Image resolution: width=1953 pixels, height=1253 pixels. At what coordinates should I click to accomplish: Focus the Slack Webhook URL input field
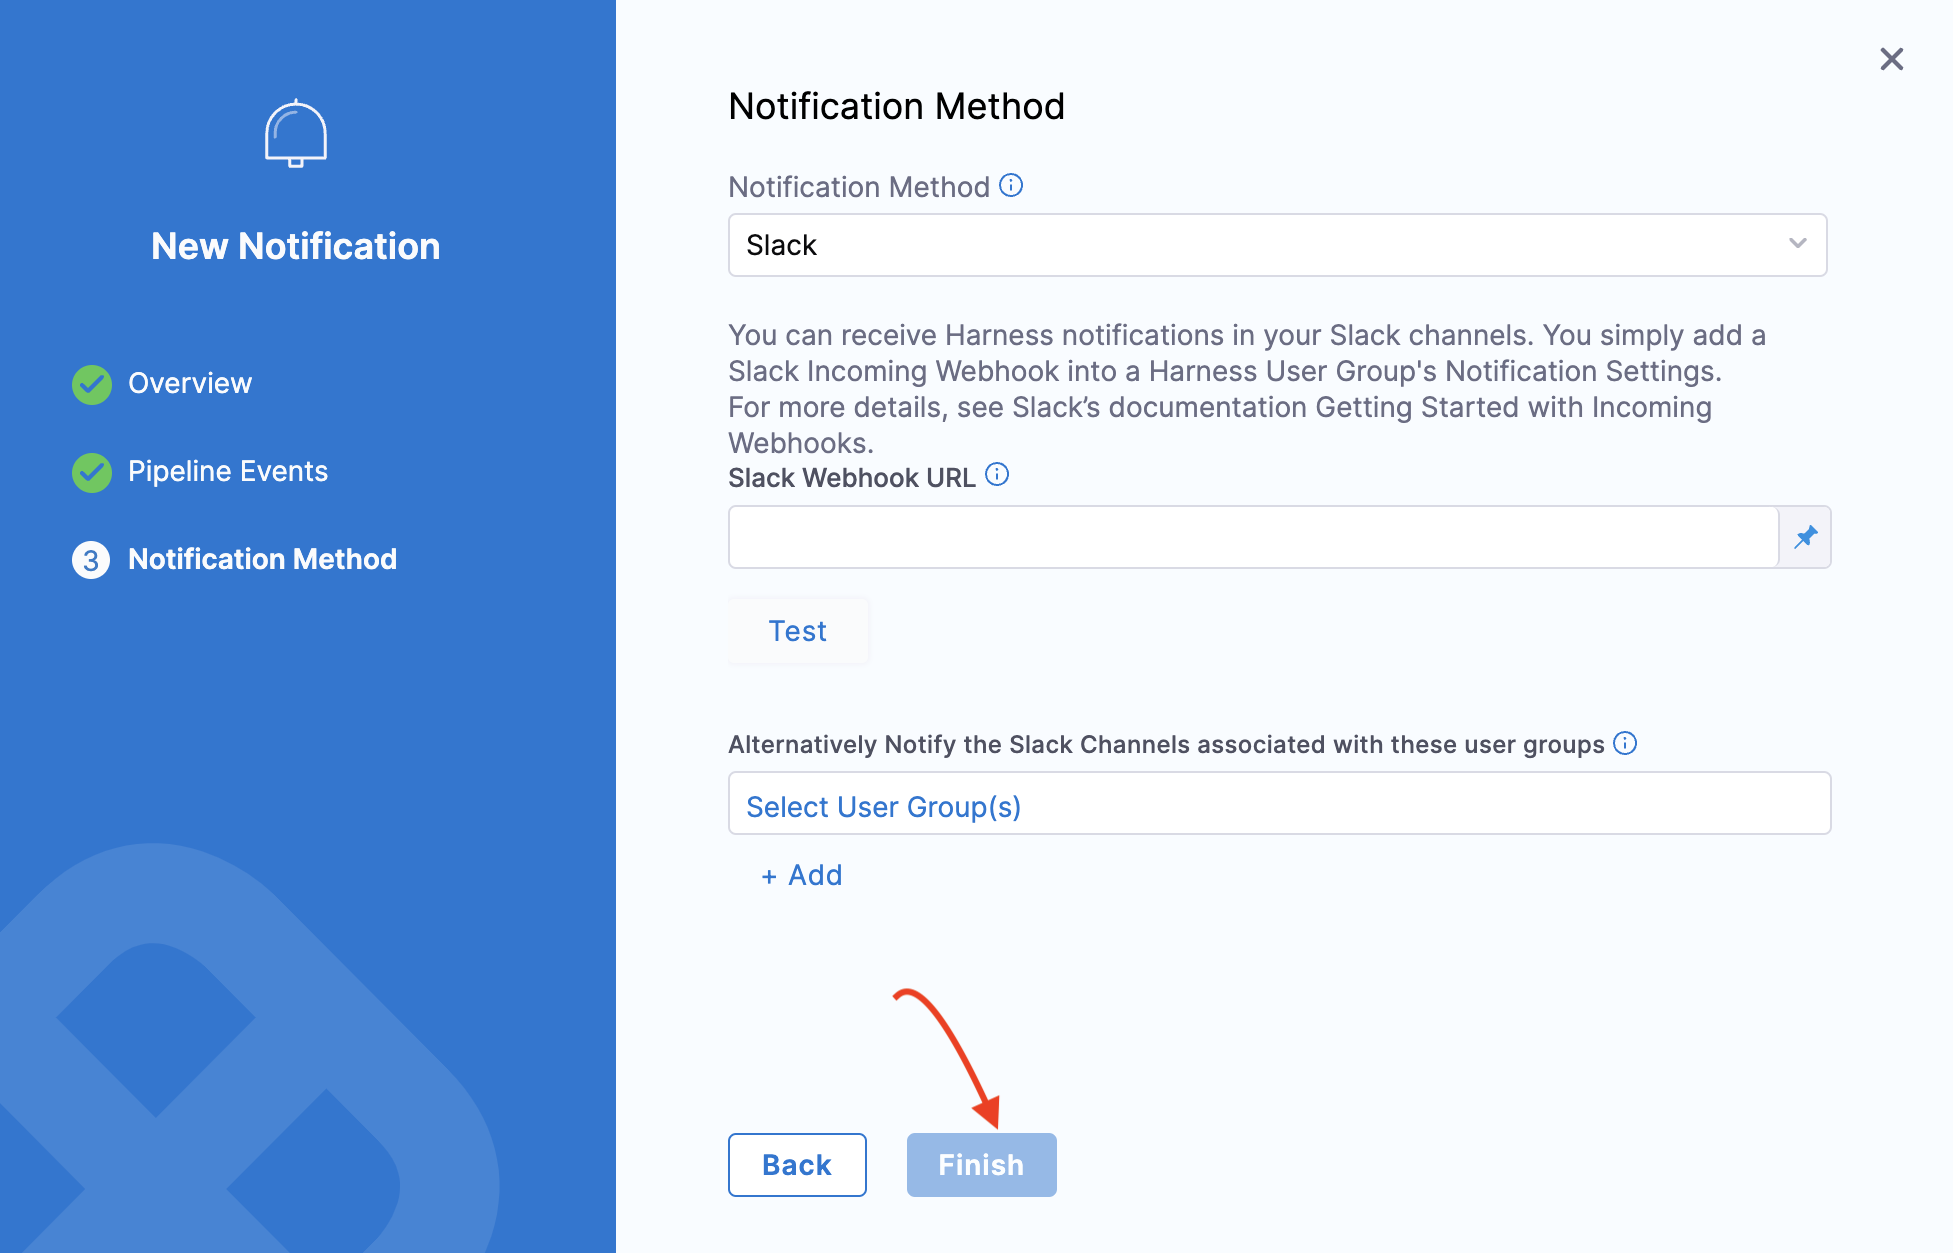pyautogui.click(x=1253, y=537)
